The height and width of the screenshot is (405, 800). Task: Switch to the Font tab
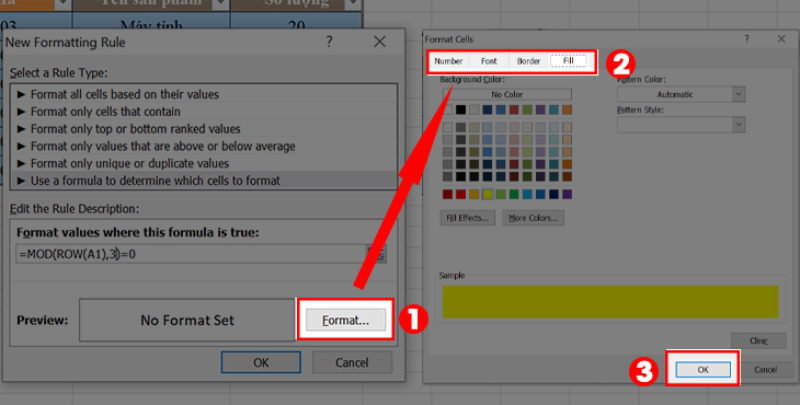489,61
